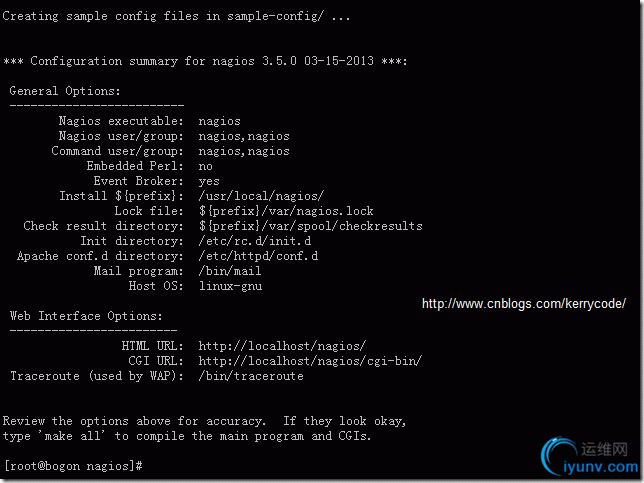This screenshot has width=644, height=483.
Task: Click the /etc/rc.d/init.d init directory value
Action: click(x=255, y=241)
